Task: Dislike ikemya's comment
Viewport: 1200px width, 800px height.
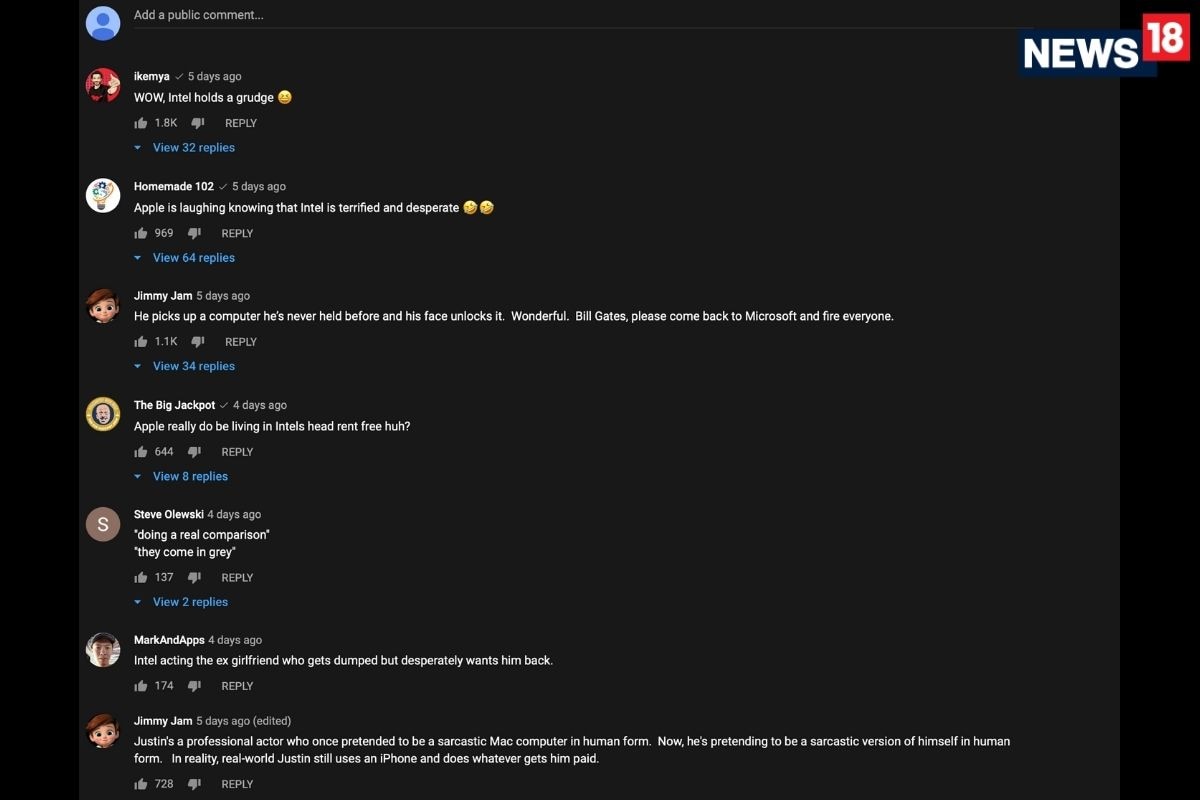Action: (198, 123)
